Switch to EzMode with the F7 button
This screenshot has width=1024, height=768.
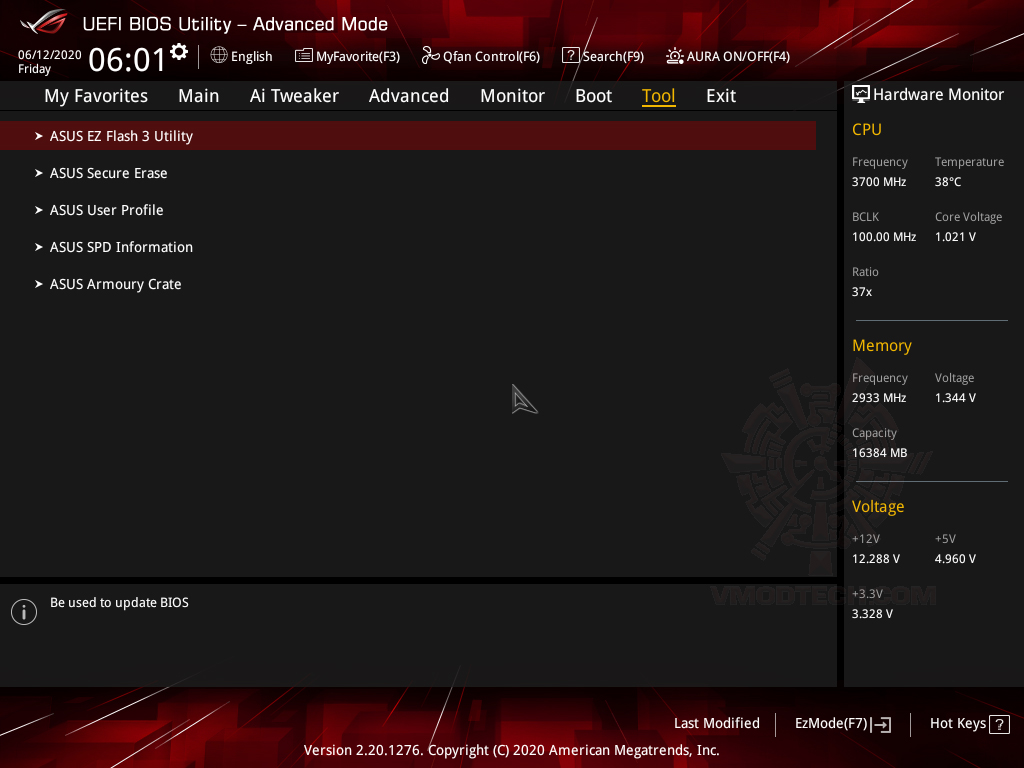(842, 723)
